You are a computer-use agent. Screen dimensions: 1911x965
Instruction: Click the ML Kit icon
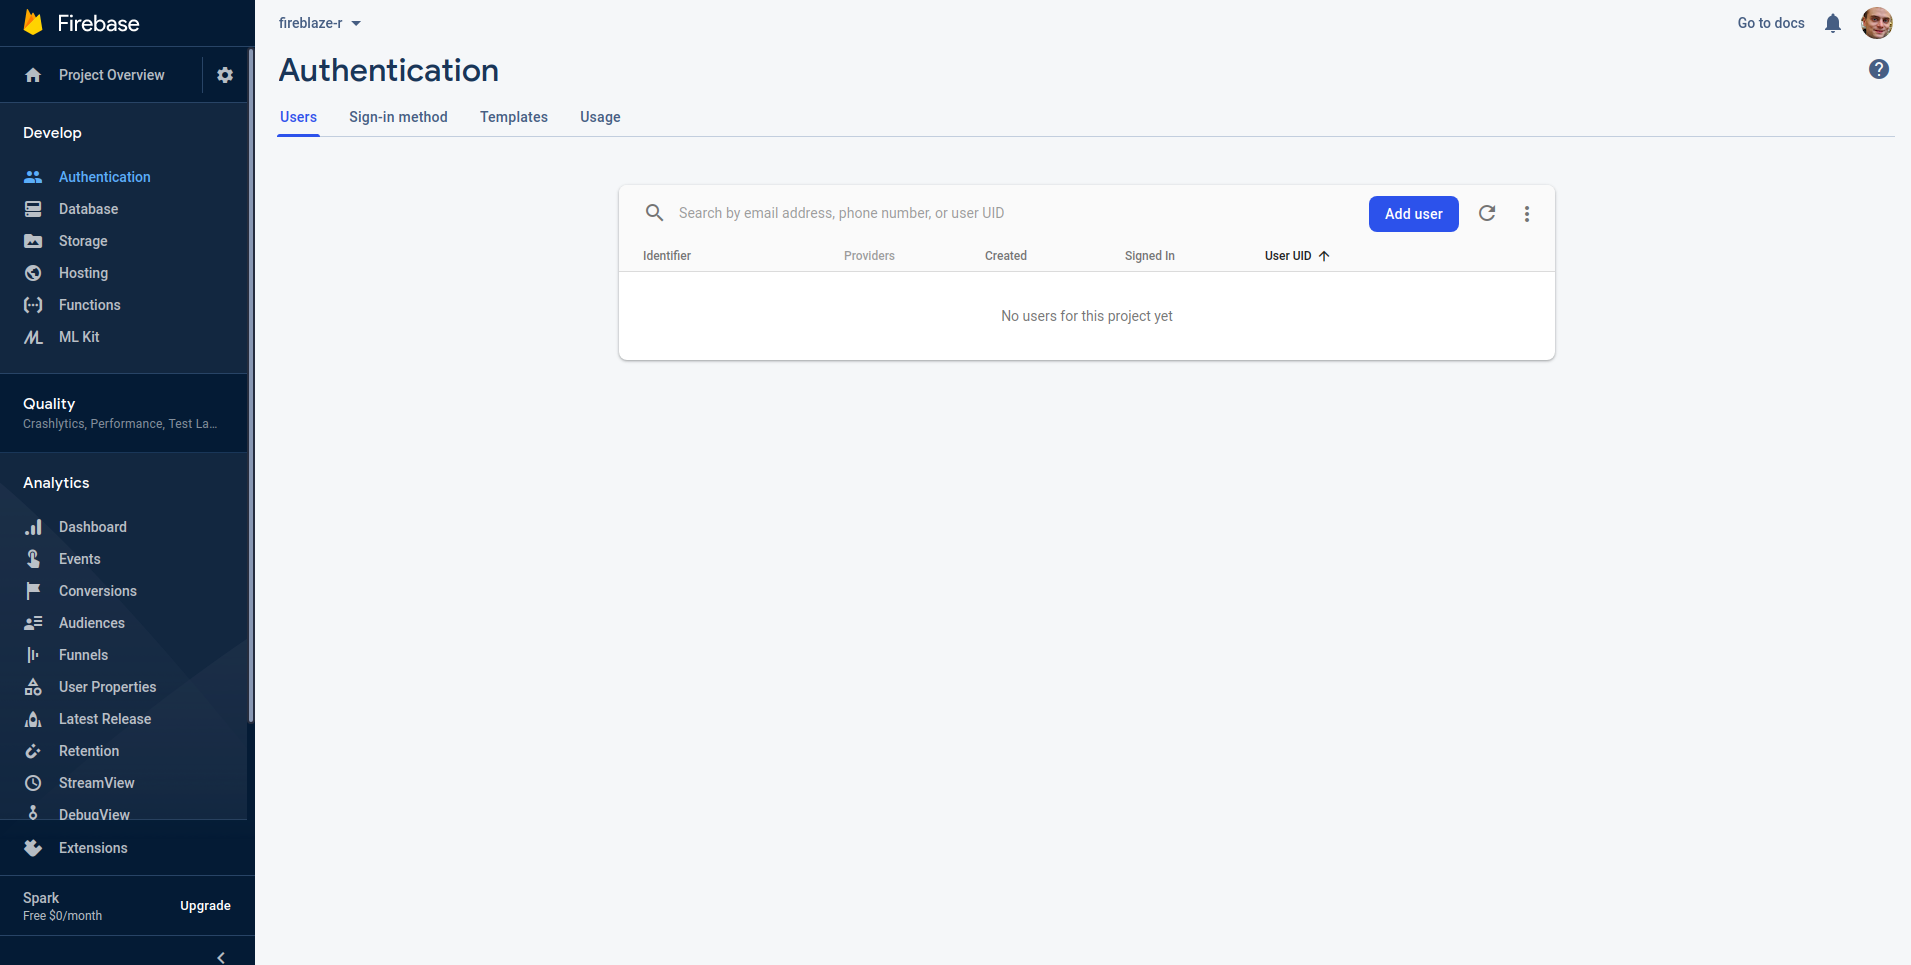pyautogui.click(x=33, y=337)
